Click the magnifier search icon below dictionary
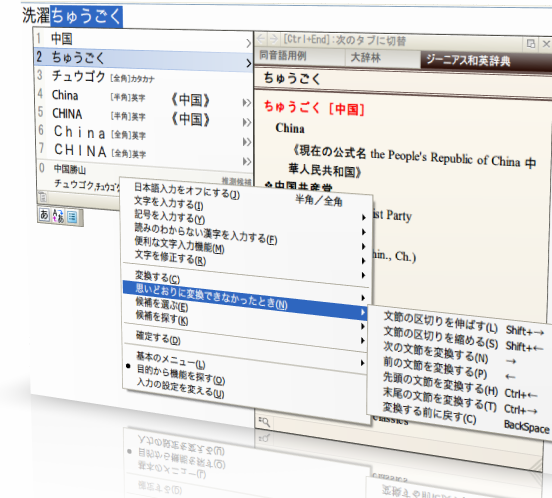552x498 pixels. (x=264, y=421)
